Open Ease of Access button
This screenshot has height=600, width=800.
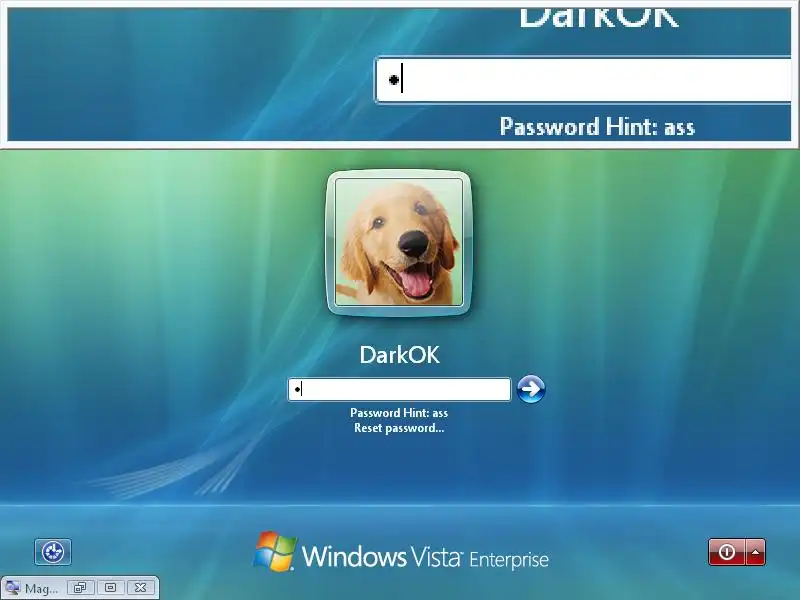53,552
